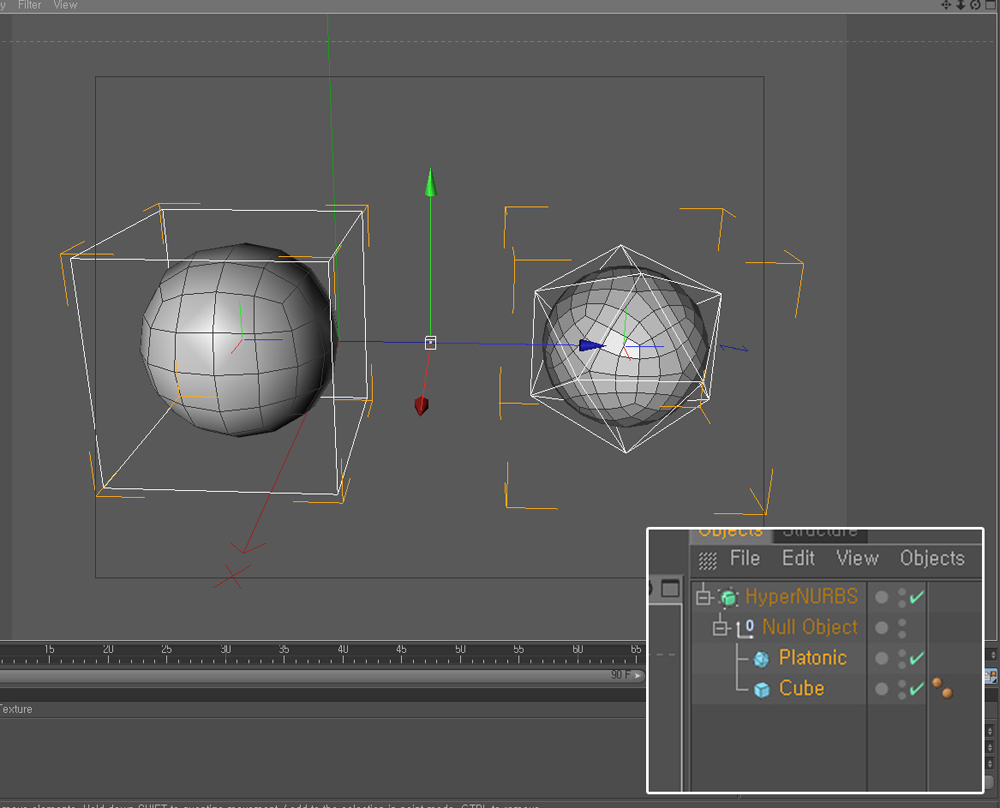Select the Platonic item in object tree
Image resolution: width=1000 pixels, height=808 pixels.
(x=812, y=658)
